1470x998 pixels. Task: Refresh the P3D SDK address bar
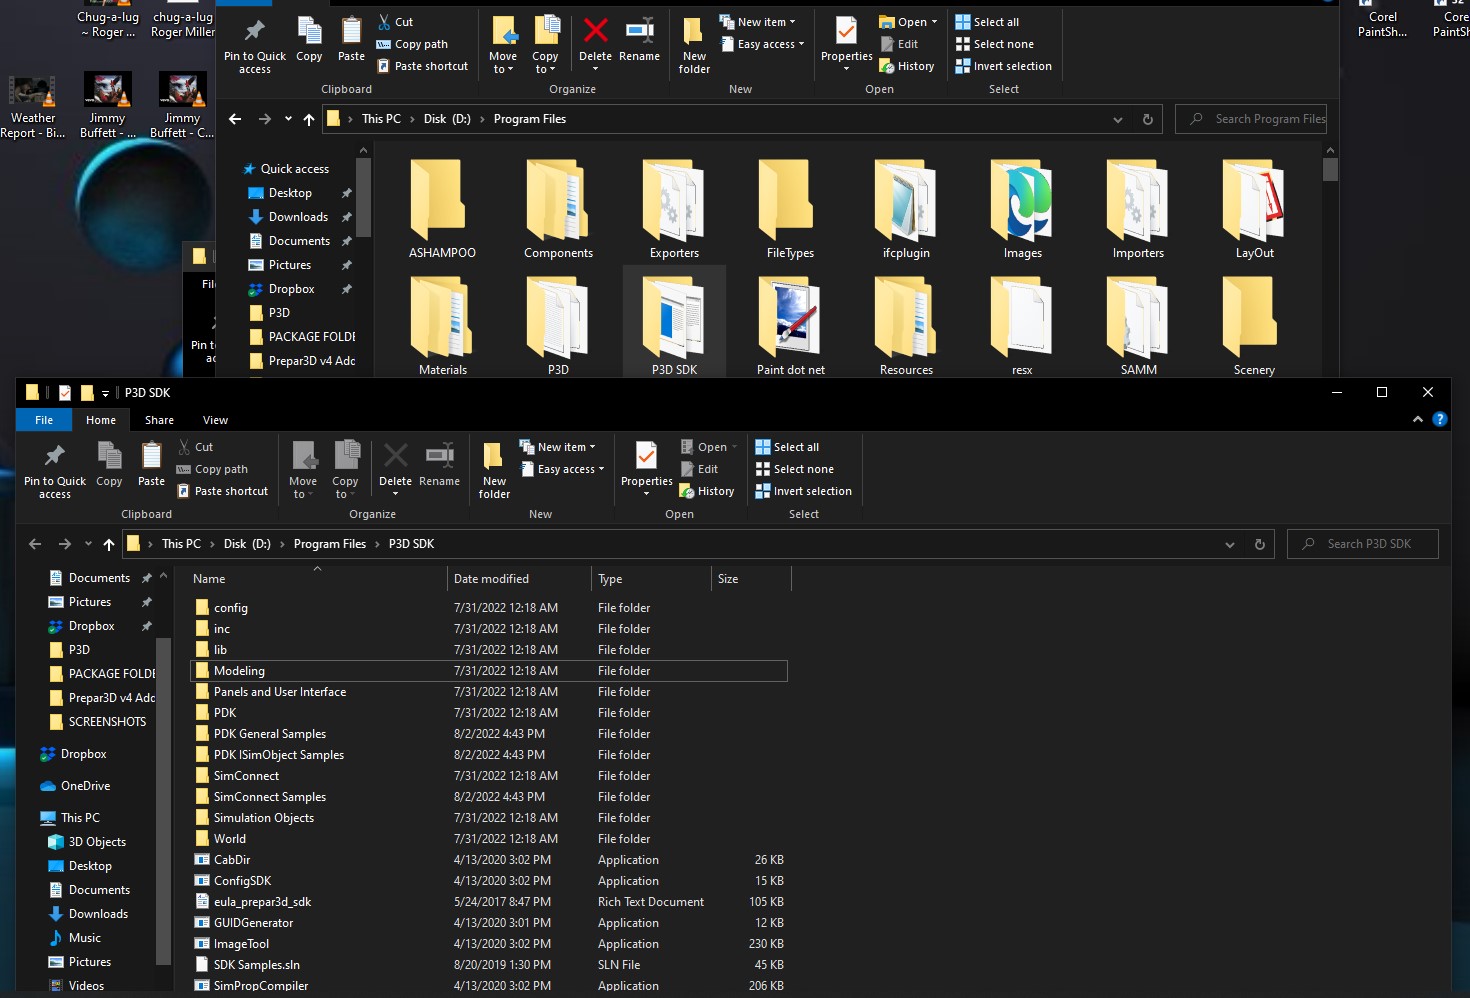1259,544
